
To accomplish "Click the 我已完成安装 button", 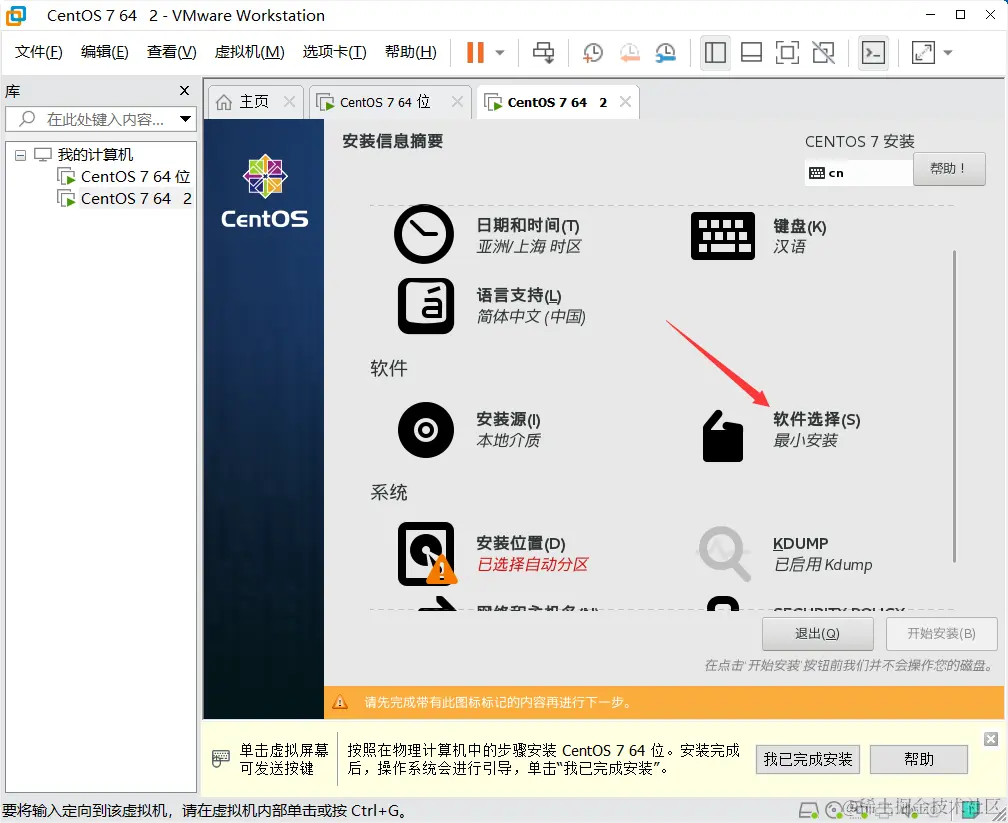I will click(807, 759).
